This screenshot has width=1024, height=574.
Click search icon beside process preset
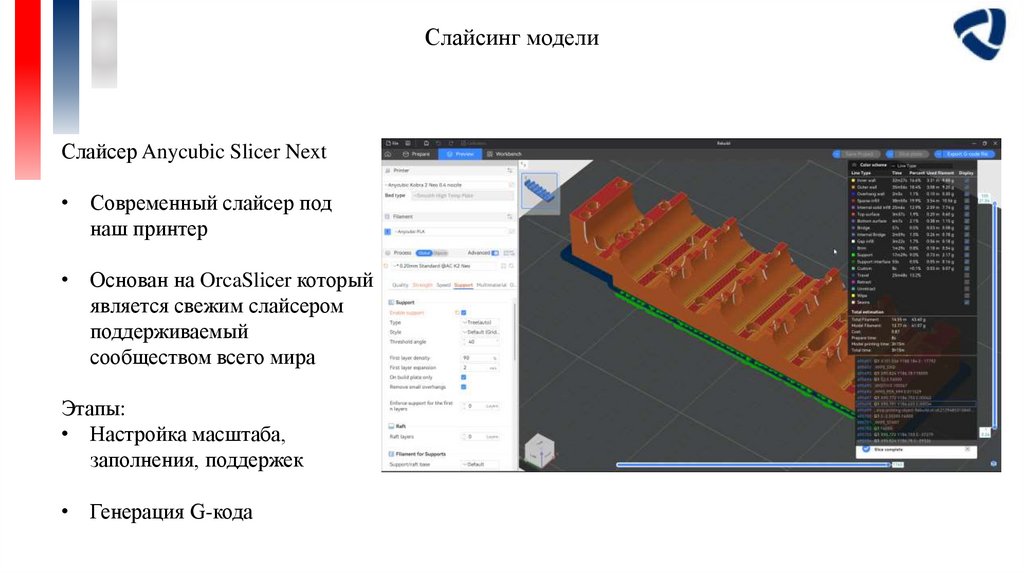click(x=511, y=266)
